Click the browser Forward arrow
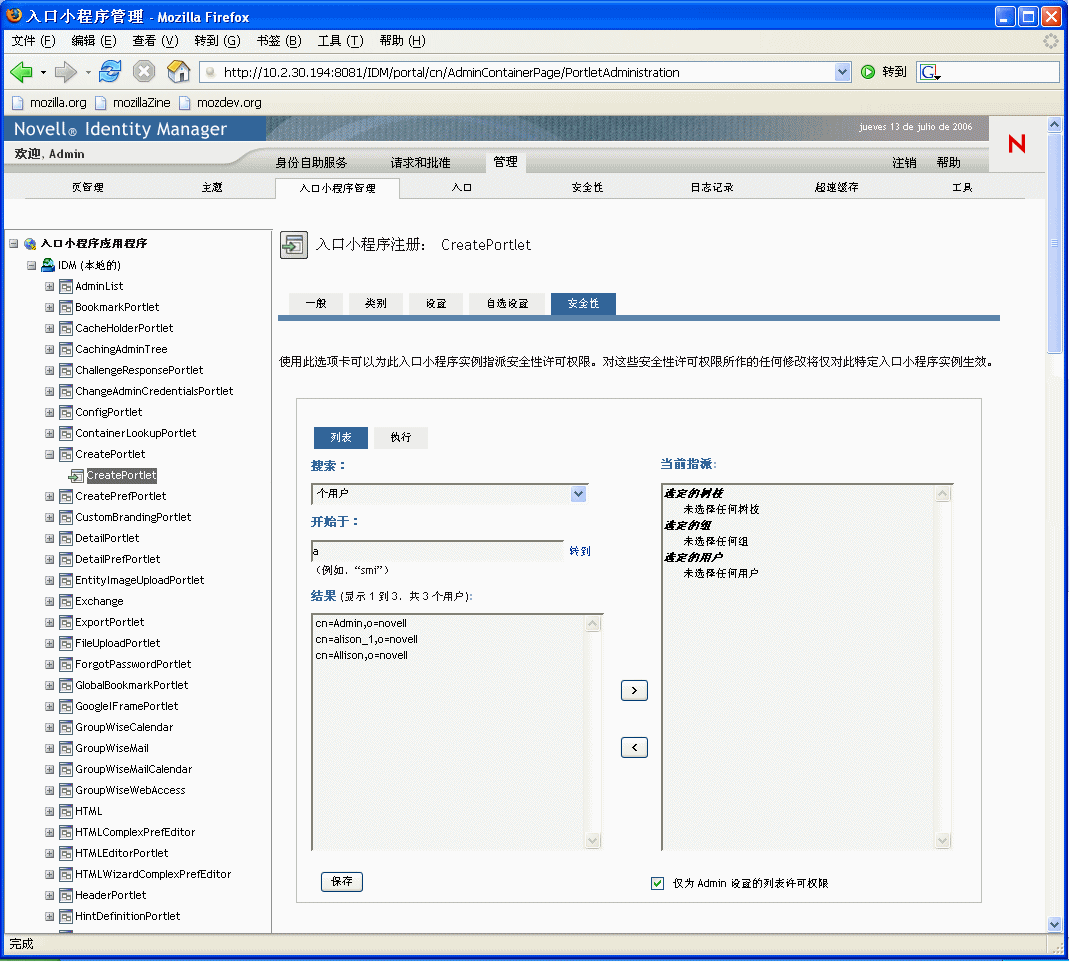The width and height of the screenshot is (1070, 962). 66,72
